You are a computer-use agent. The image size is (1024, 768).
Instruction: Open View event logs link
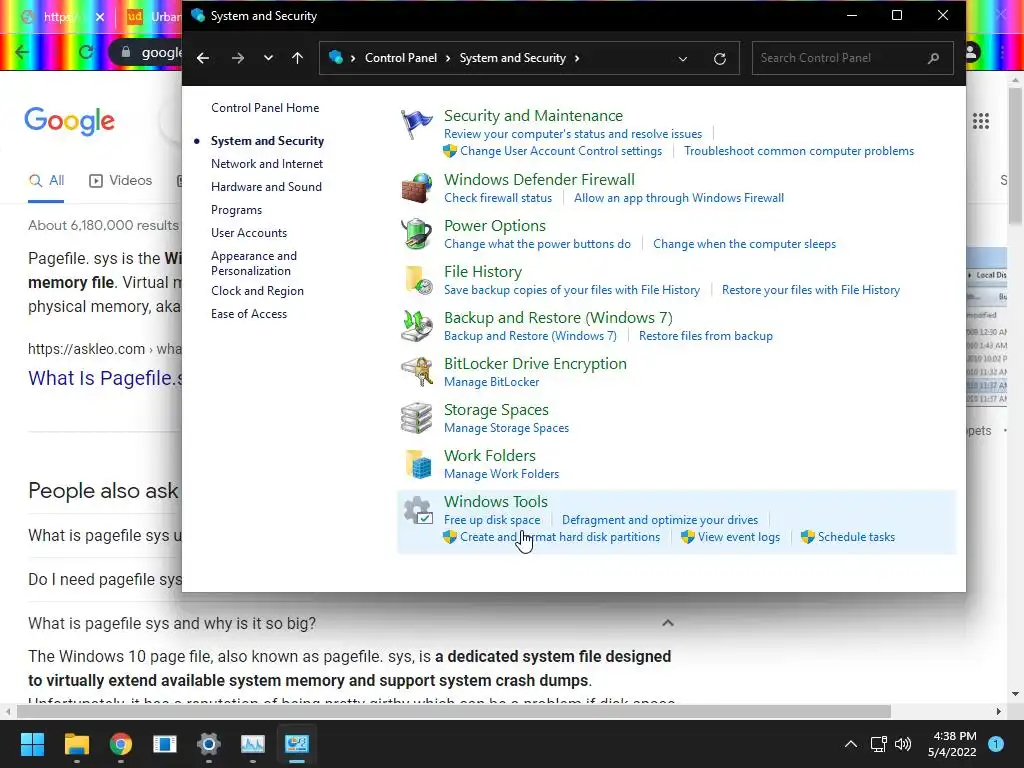pos(739,537)
